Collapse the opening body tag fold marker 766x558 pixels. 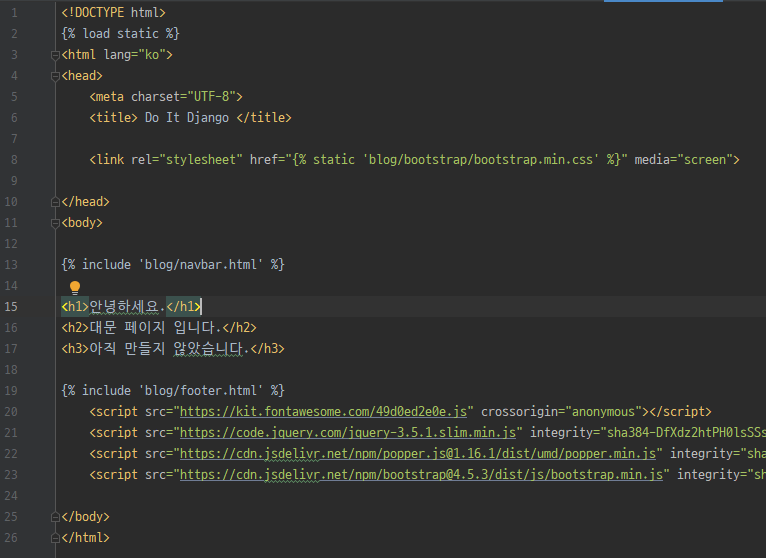coord(55,223)
